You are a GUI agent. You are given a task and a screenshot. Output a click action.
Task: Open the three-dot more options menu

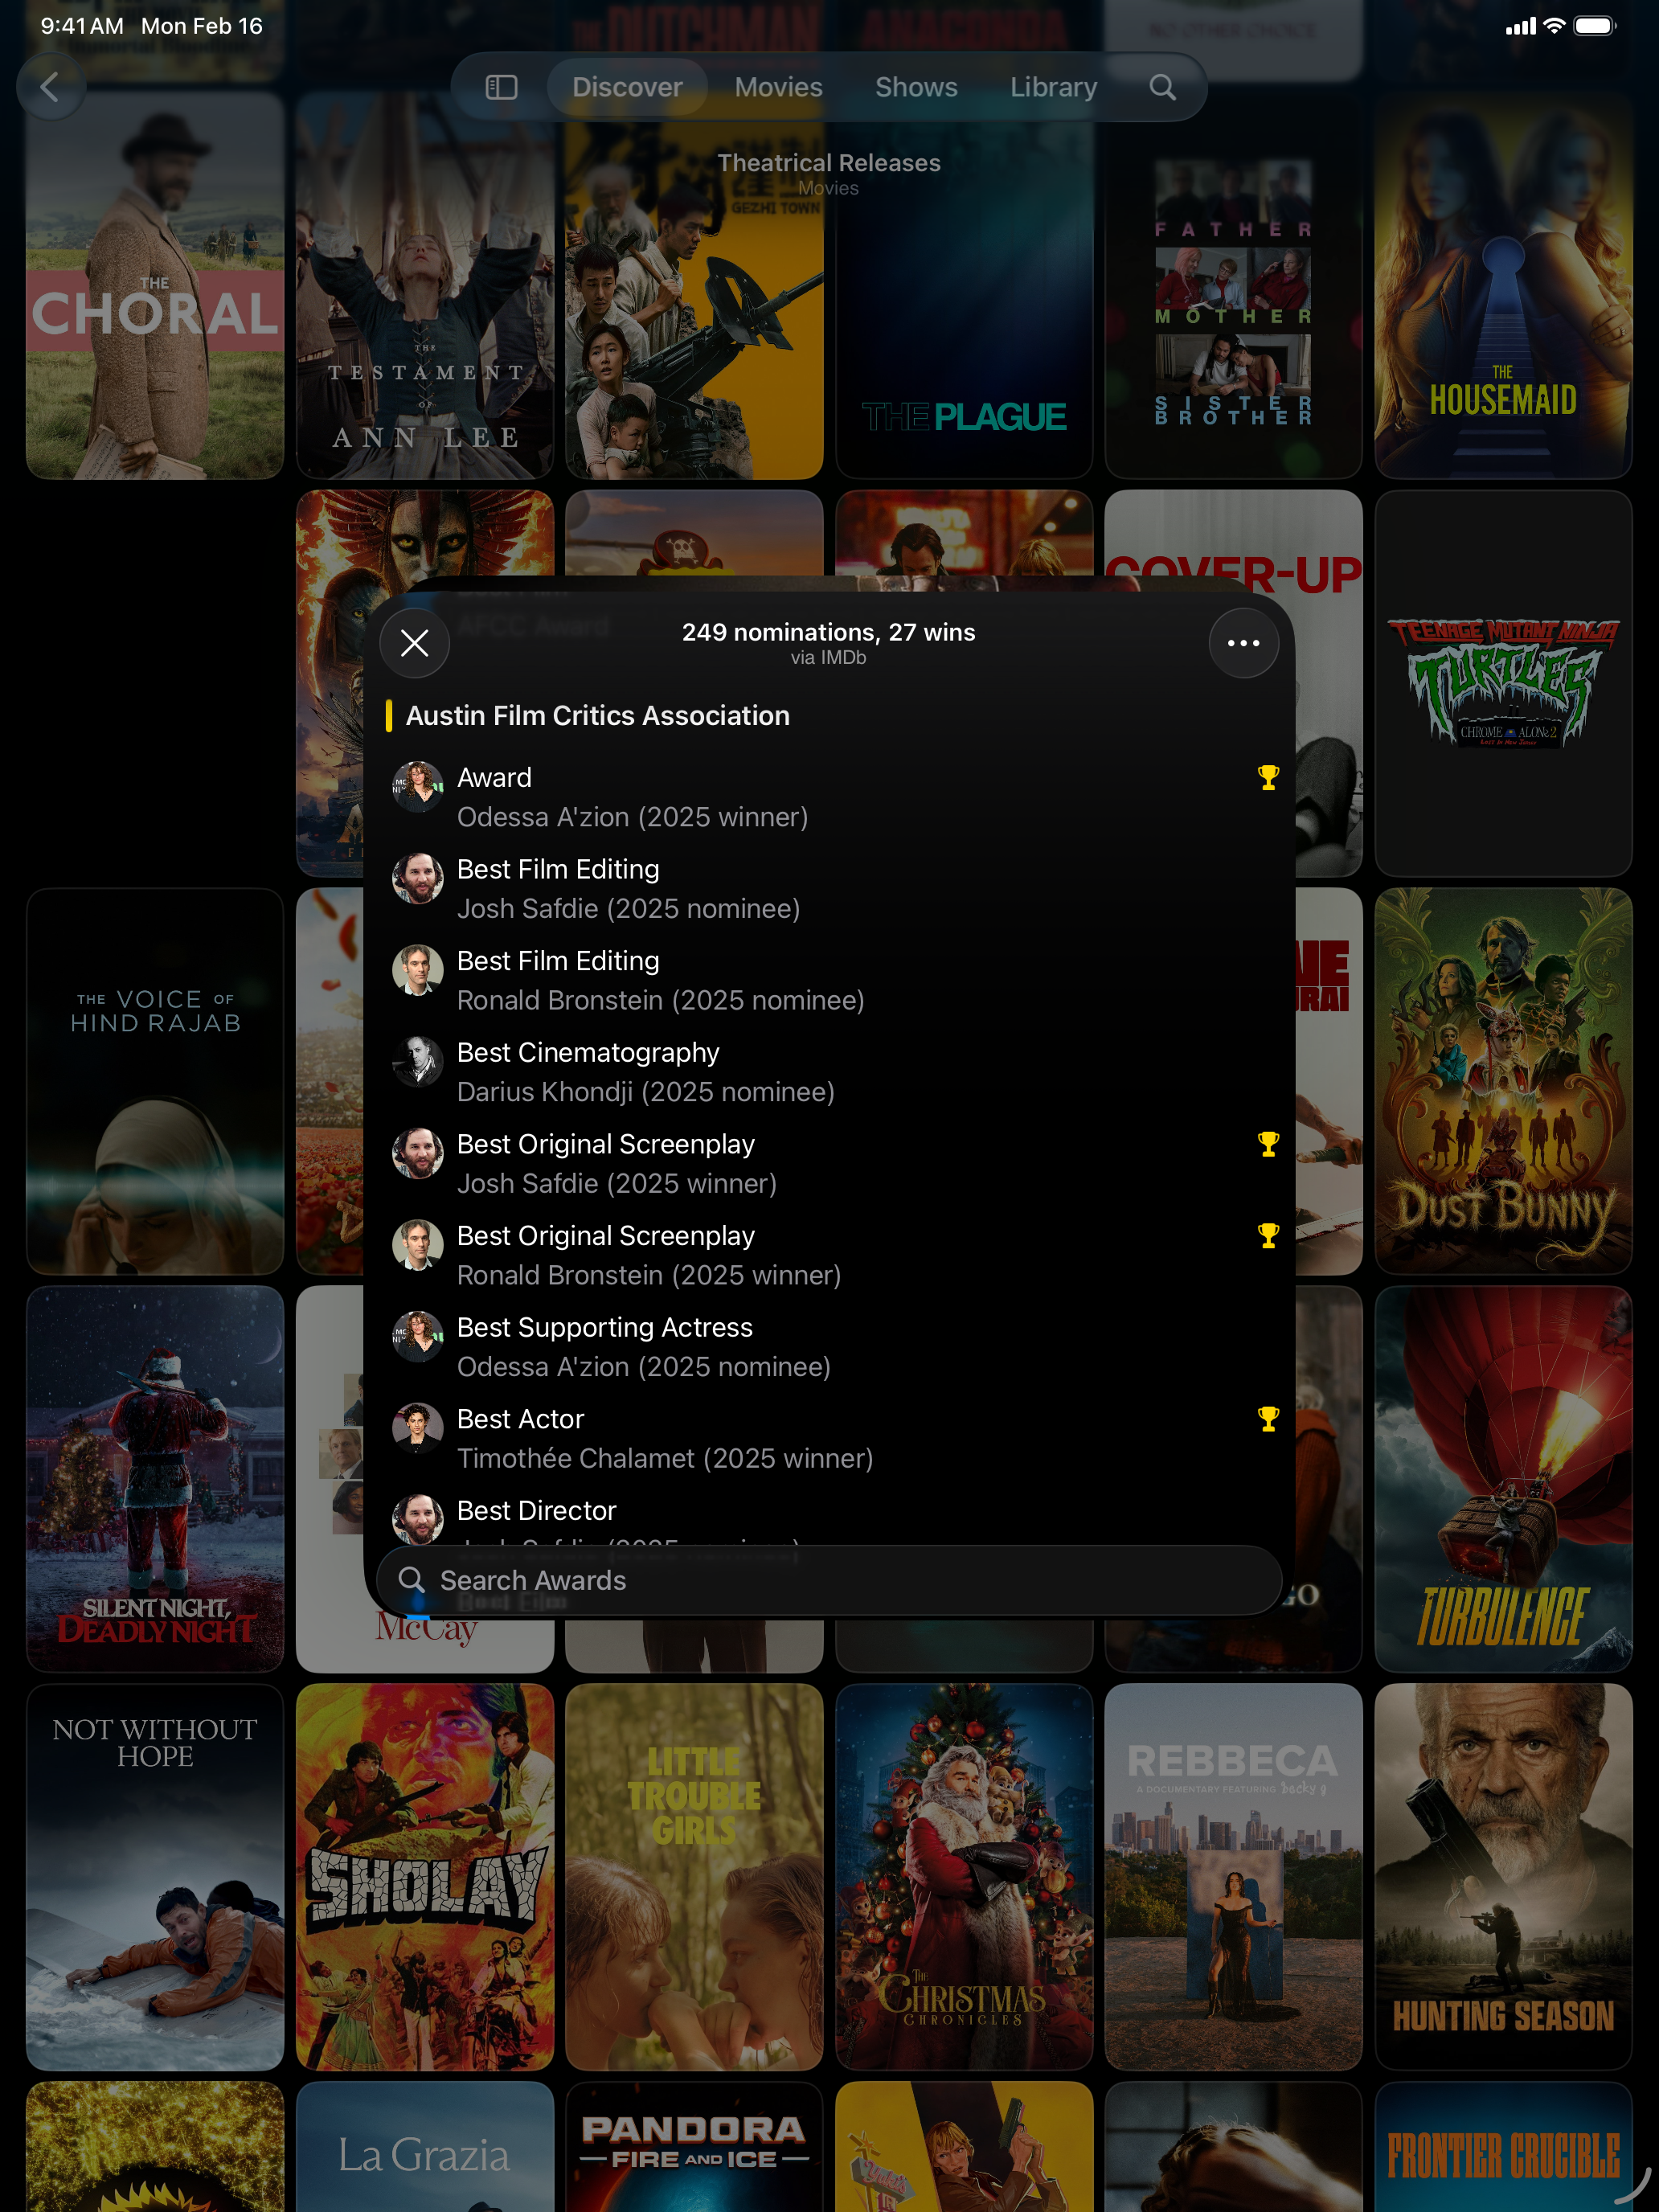pyautogui.click(x=1243, y=643)
